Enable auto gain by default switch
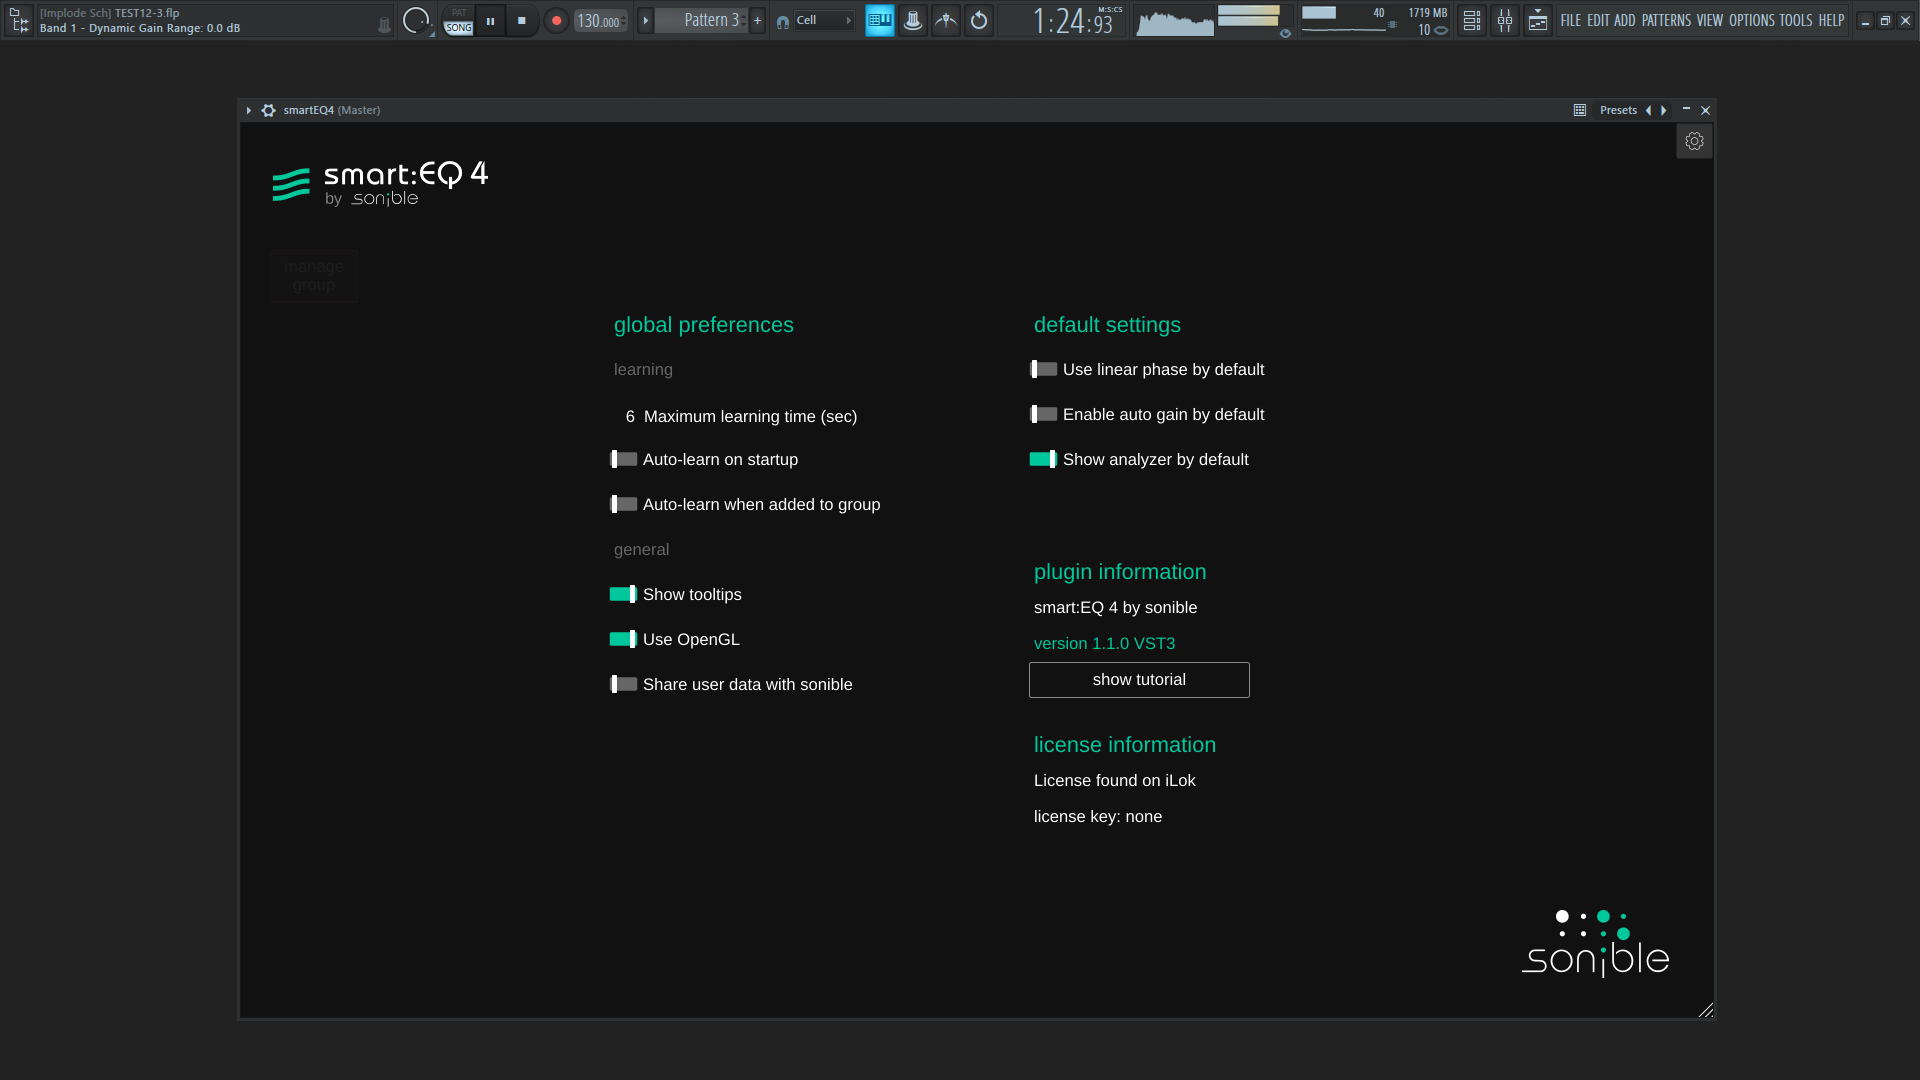Screen dimensions: 1920x1080 (x=1044, y=414)
